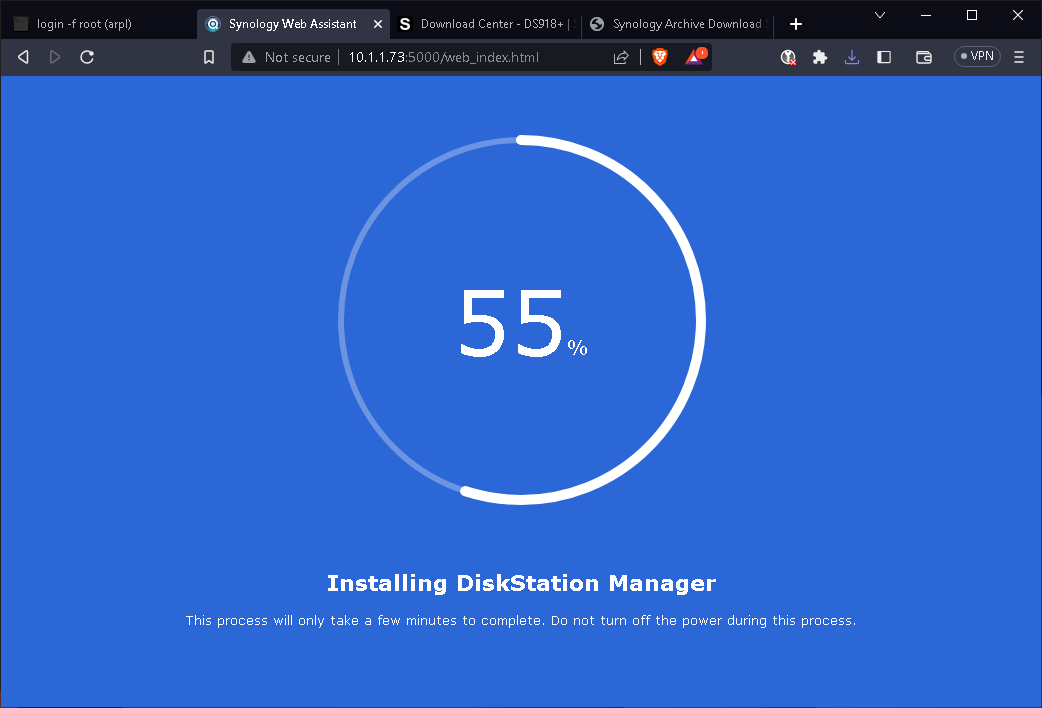This screenshot has height=708, width=1042.
Task: Click the address bar URL field
Action: tap(470, 57)
